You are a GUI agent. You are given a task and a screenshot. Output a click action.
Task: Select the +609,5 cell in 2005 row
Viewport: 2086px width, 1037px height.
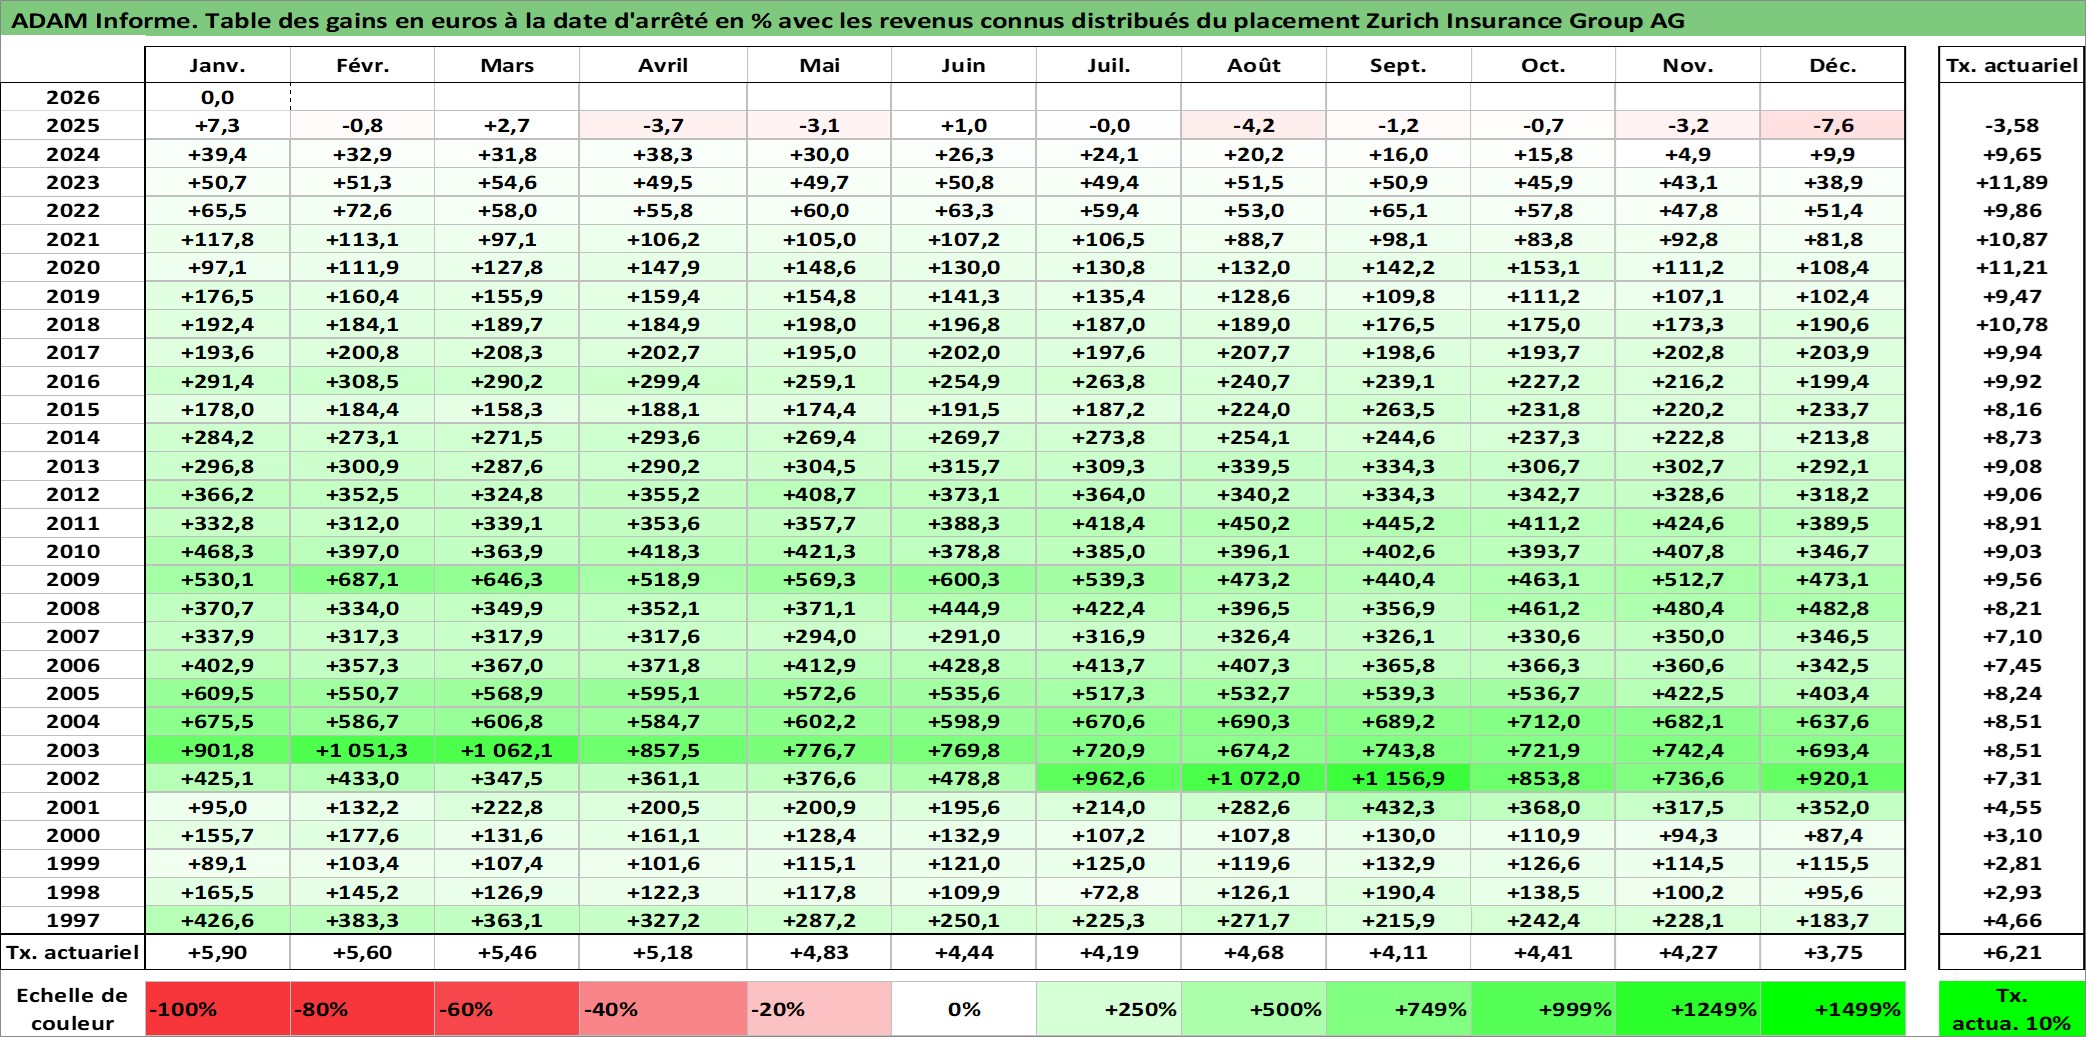tap(218, 693)
